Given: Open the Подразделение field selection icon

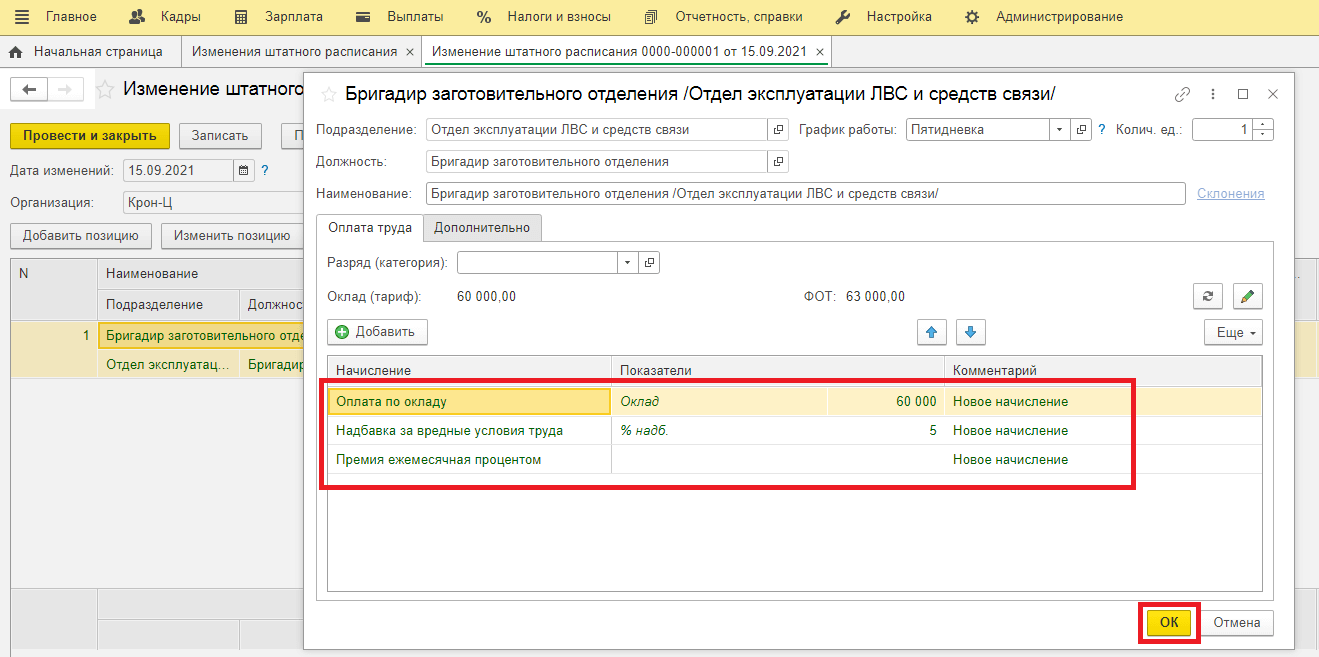Looking at the screenshot, I should click(778, 130).
